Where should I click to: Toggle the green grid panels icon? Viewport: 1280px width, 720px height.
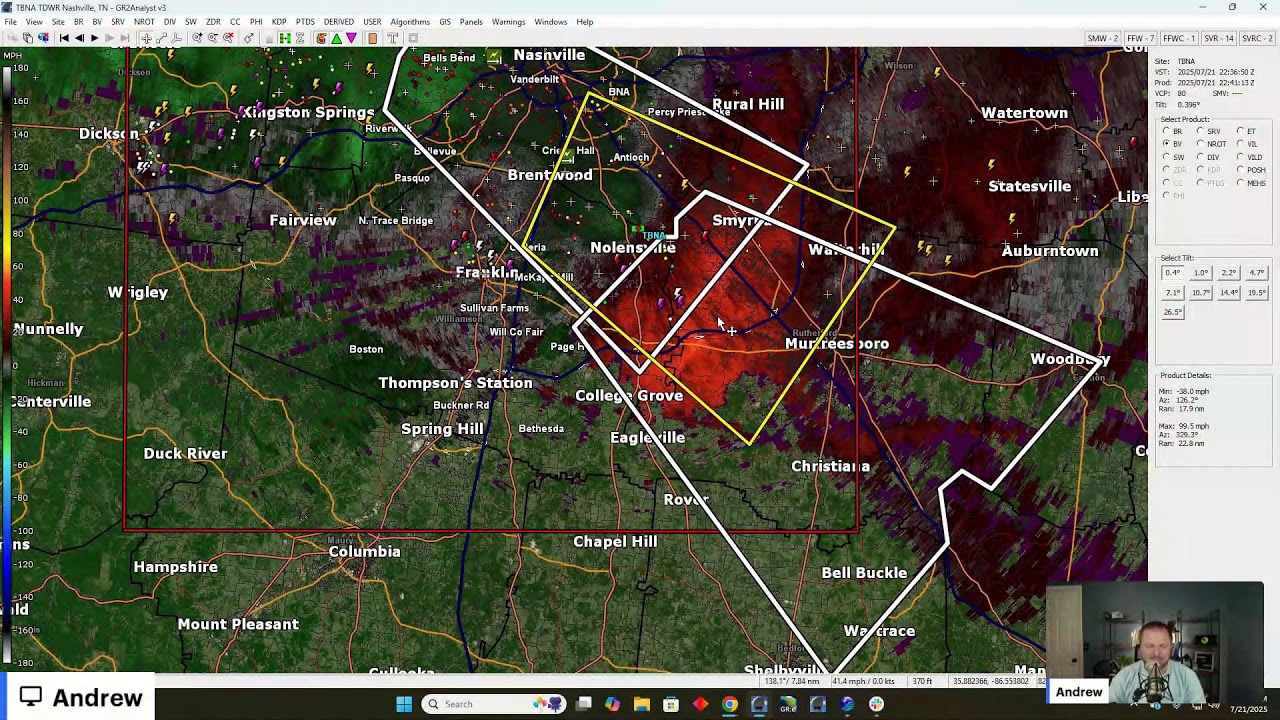click(x=285, y=38)
